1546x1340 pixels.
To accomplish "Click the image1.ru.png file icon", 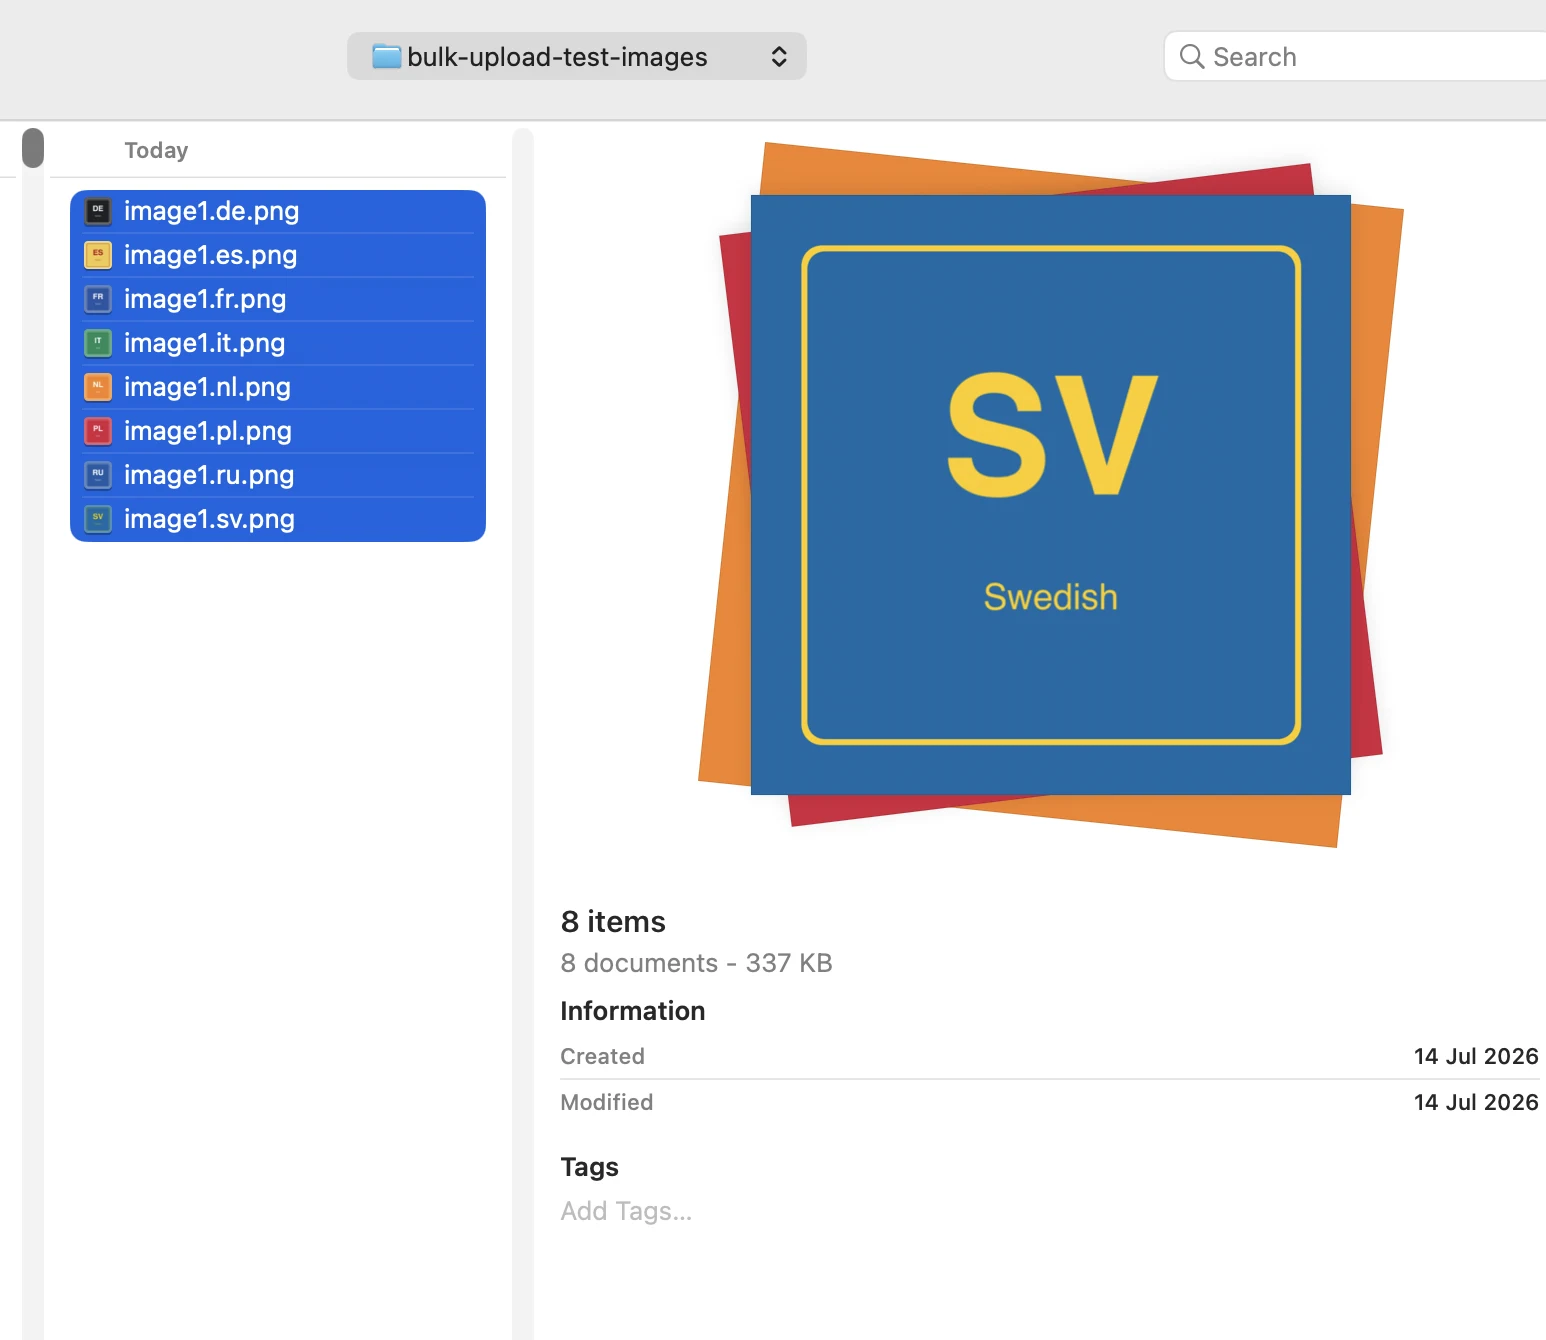I will 98,475.
